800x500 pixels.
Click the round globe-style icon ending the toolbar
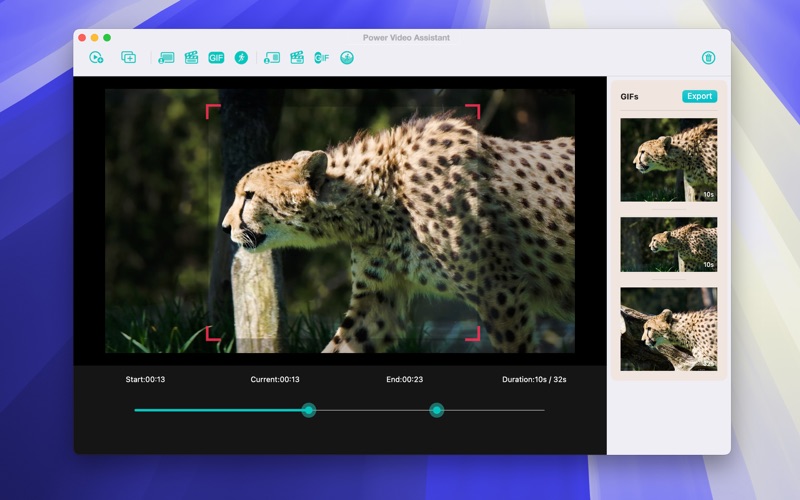(x=347, y=58)
